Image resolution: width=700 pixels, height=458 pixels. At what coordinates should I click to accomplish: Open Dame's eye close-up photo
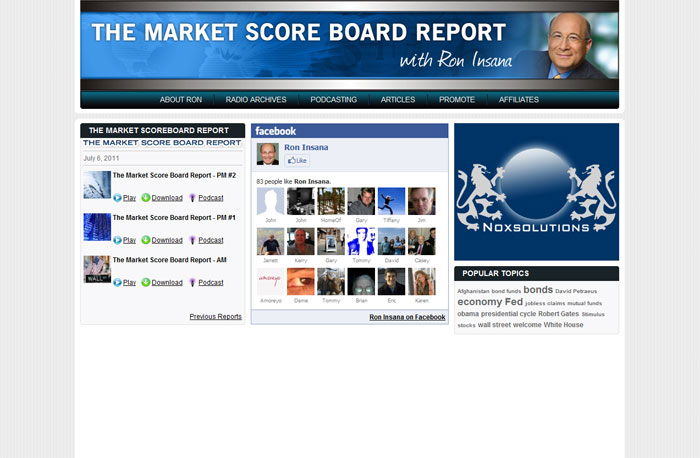[x=301, y=282]
